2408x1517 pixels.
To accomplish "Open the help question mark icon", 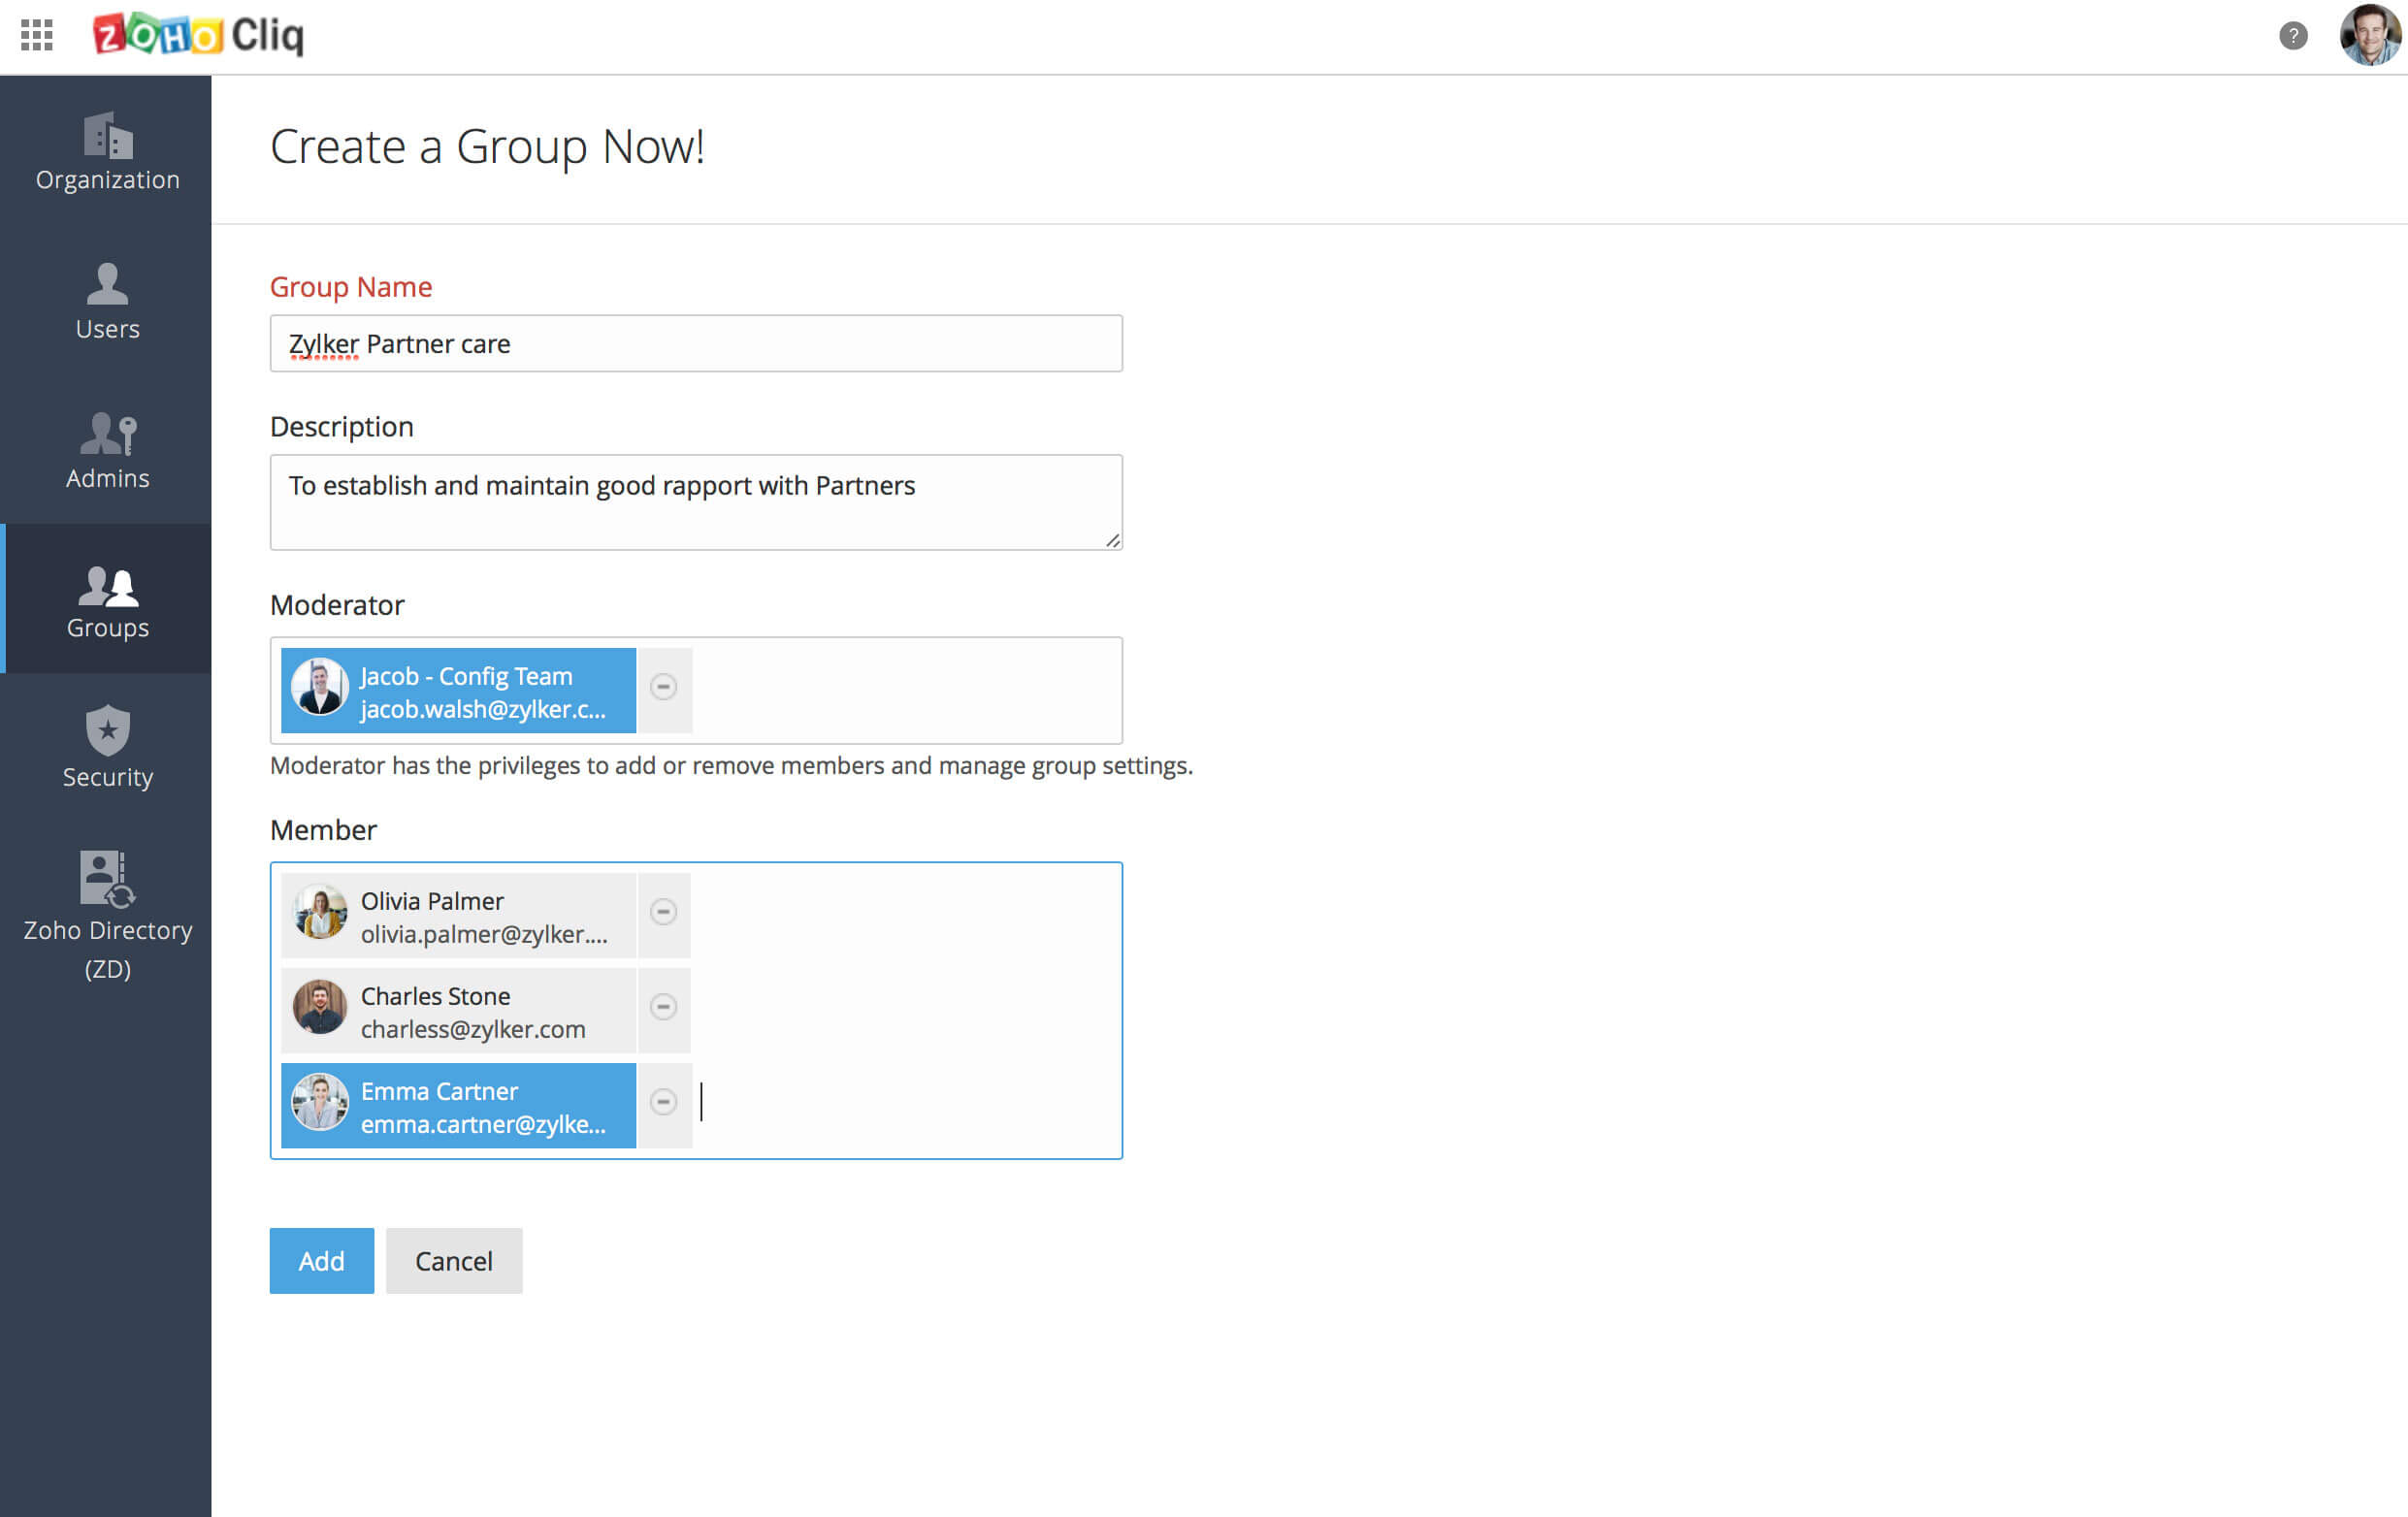I will tap(2292, 36).
